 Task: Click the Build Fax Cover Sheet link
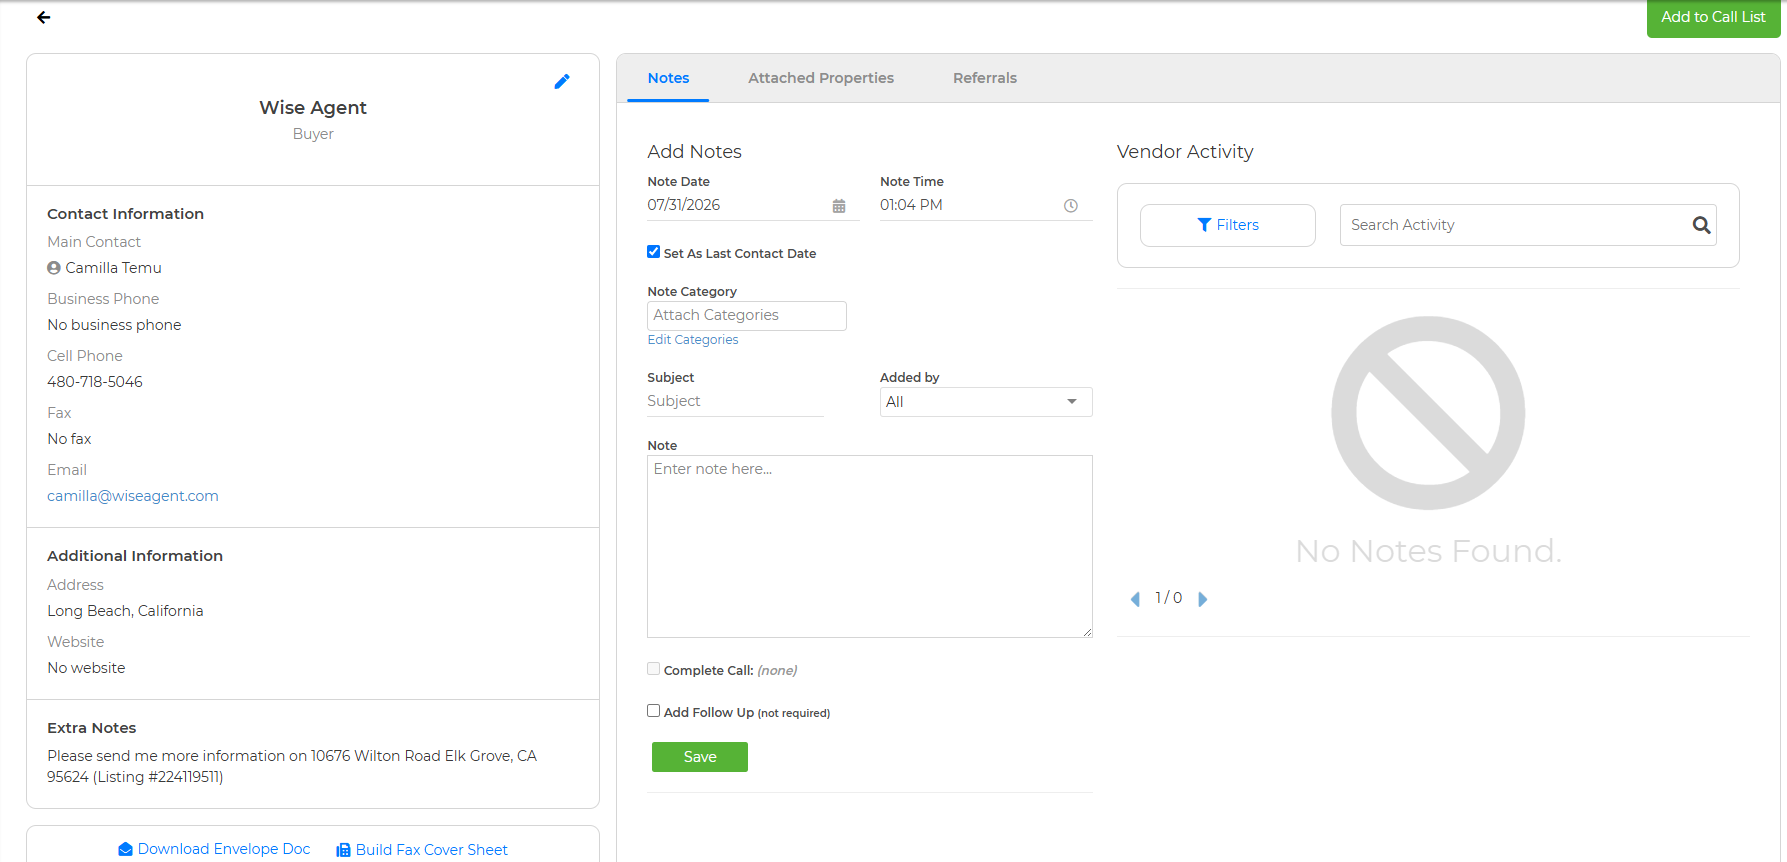point(422,850)
